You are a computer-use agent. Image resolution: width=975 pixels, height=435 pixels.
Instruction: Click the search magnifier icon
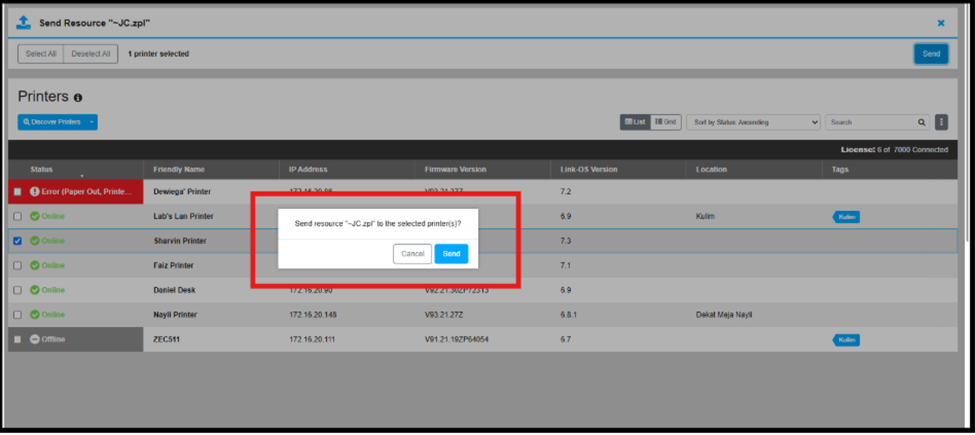coord(922,122)
